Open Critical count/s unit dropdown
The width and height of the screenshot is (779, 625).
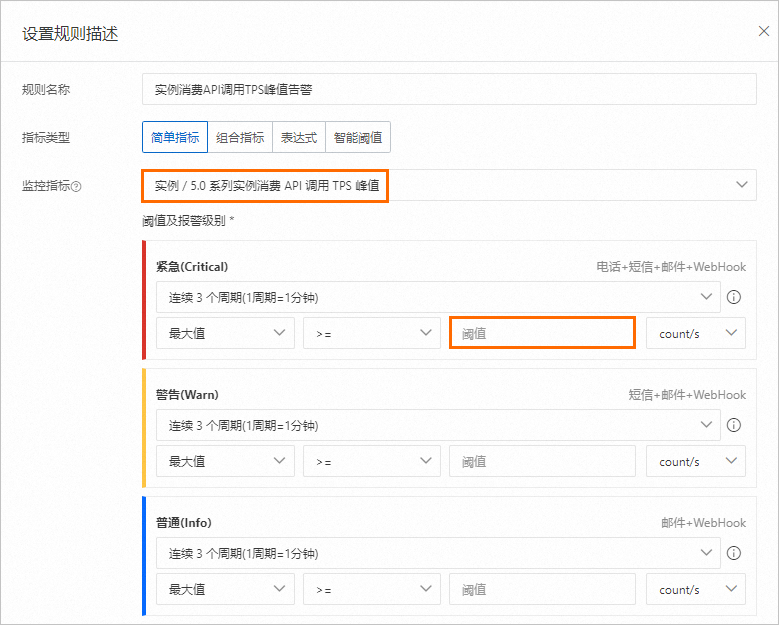[x=696, y=333]
